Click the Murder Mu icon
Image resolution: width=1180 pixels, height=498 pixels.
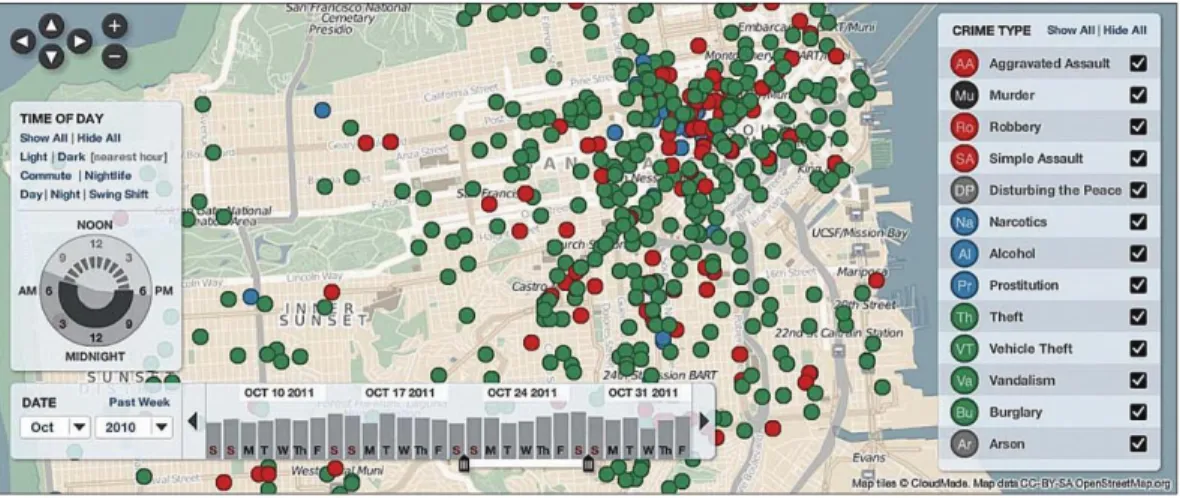pos(964,96)
